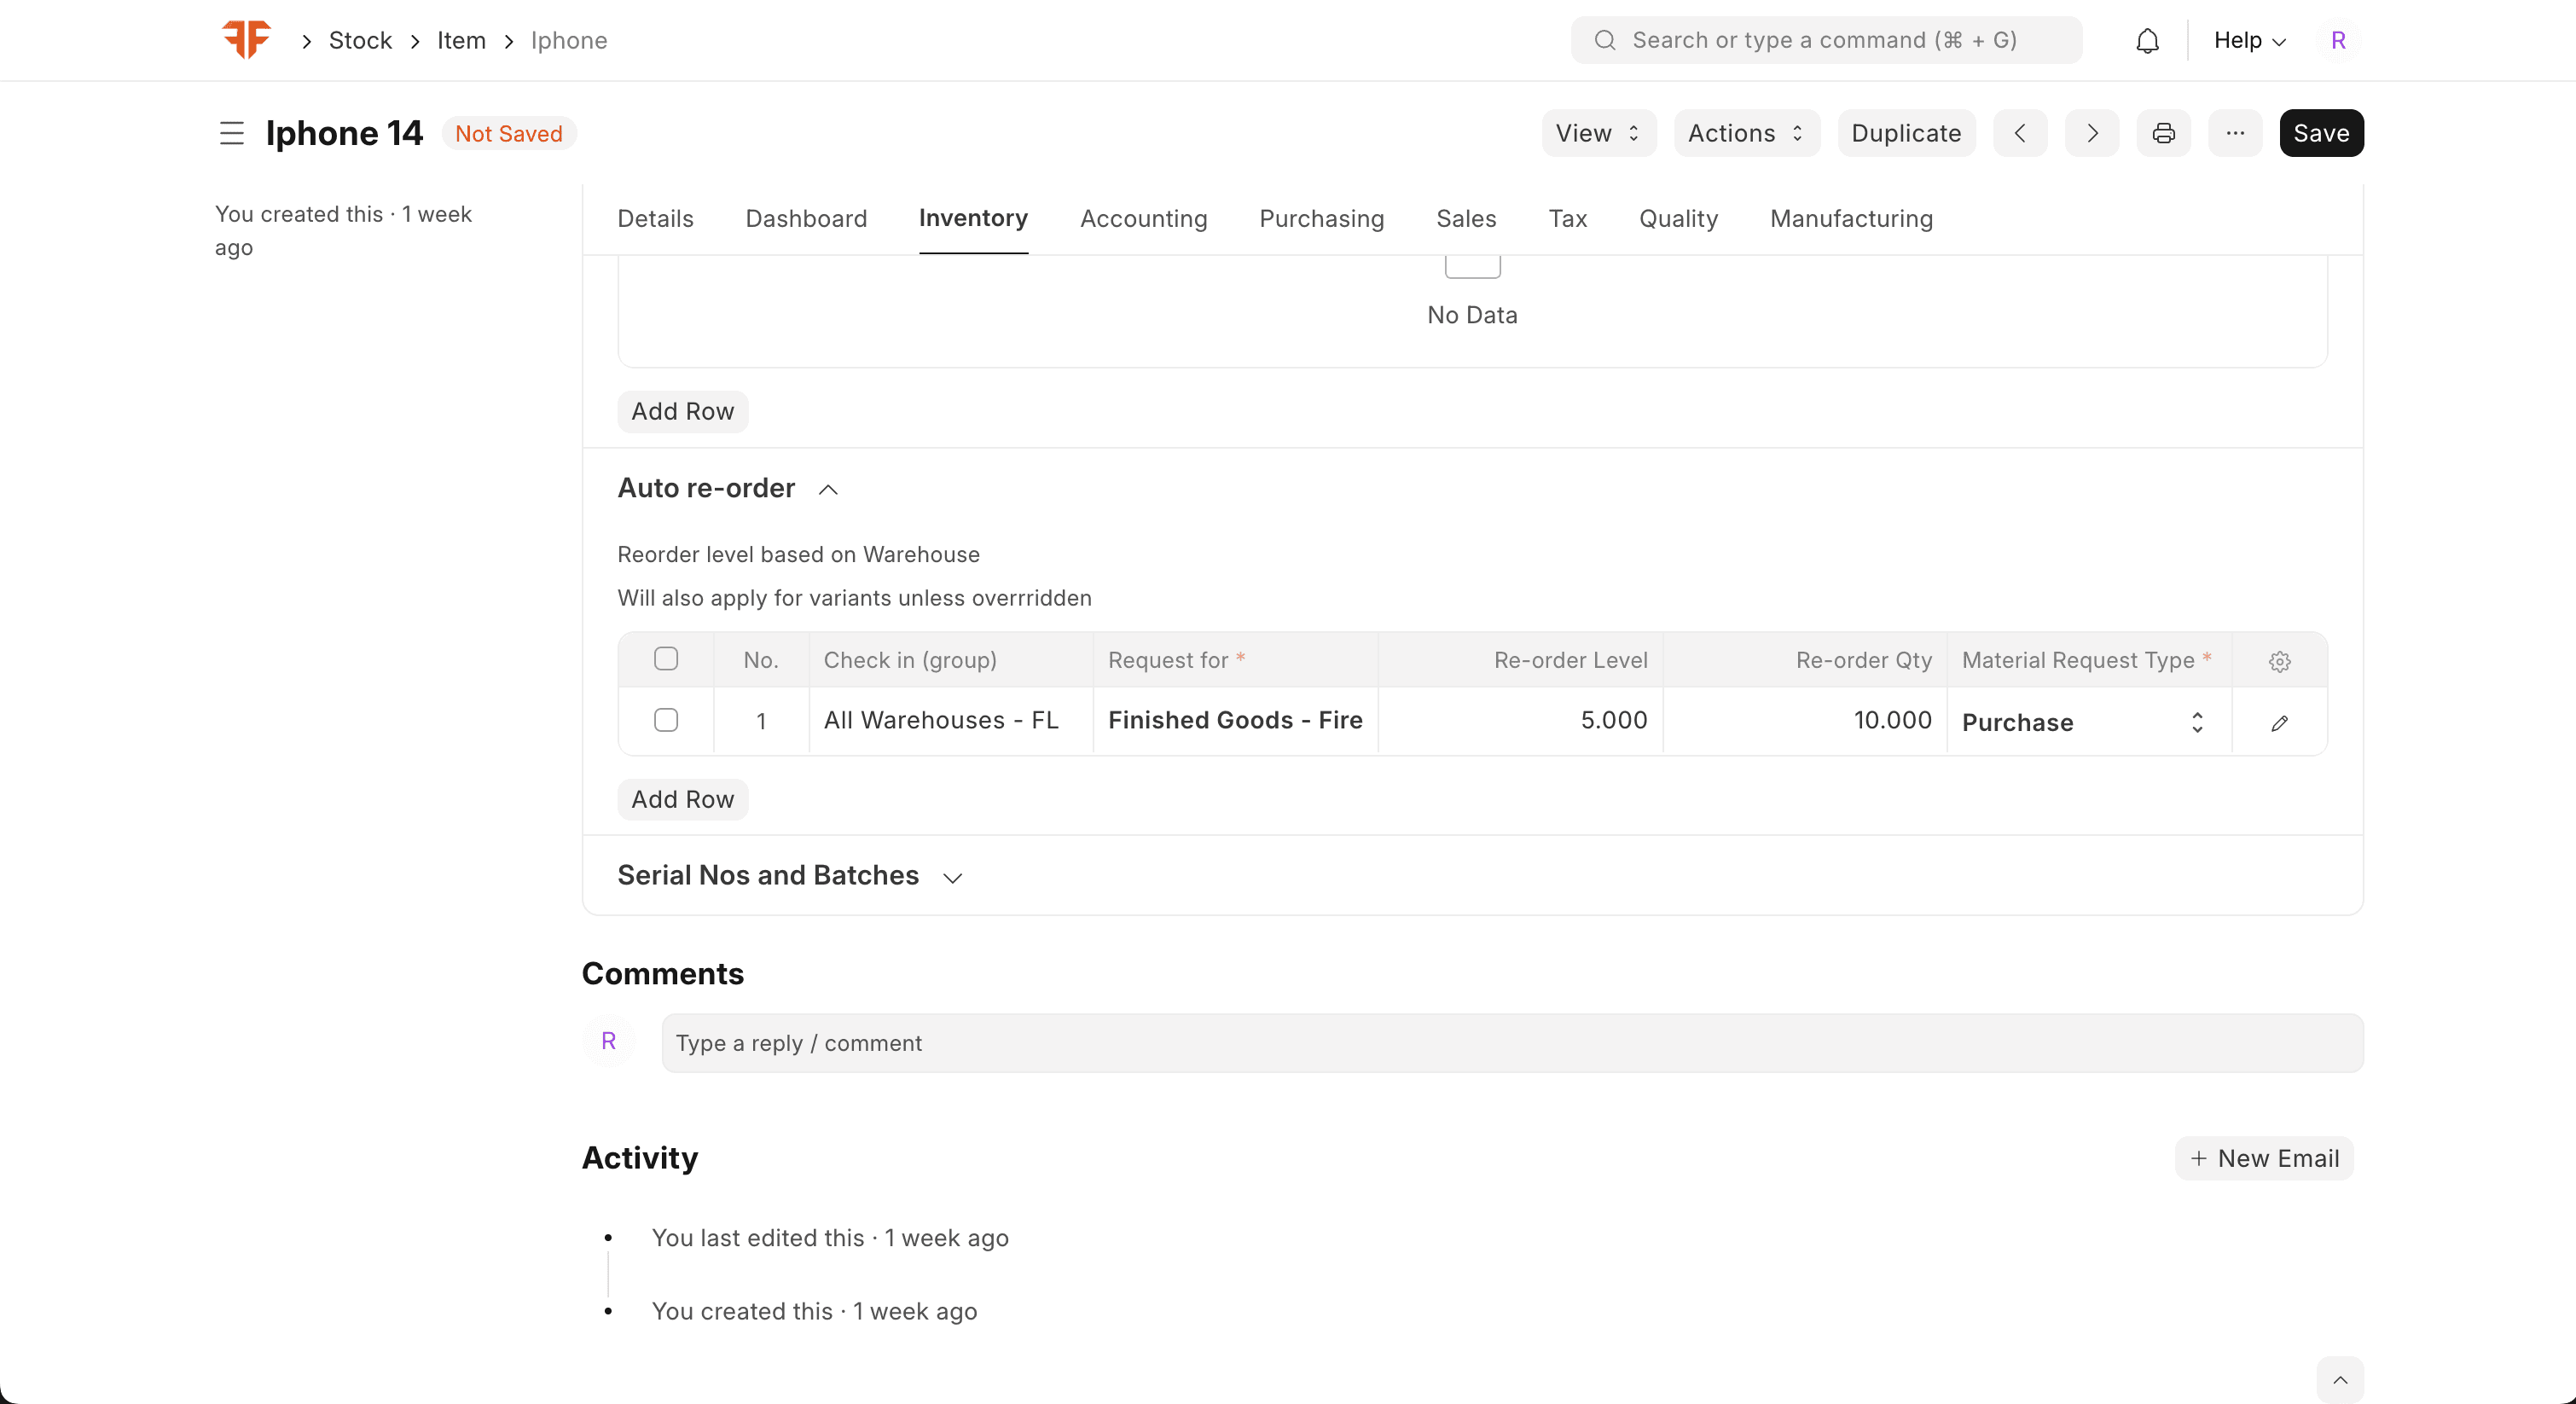This screenshot has width=2576, height=1404.
Task: Click the Iphone 14 title
Action: click(344, 133)
